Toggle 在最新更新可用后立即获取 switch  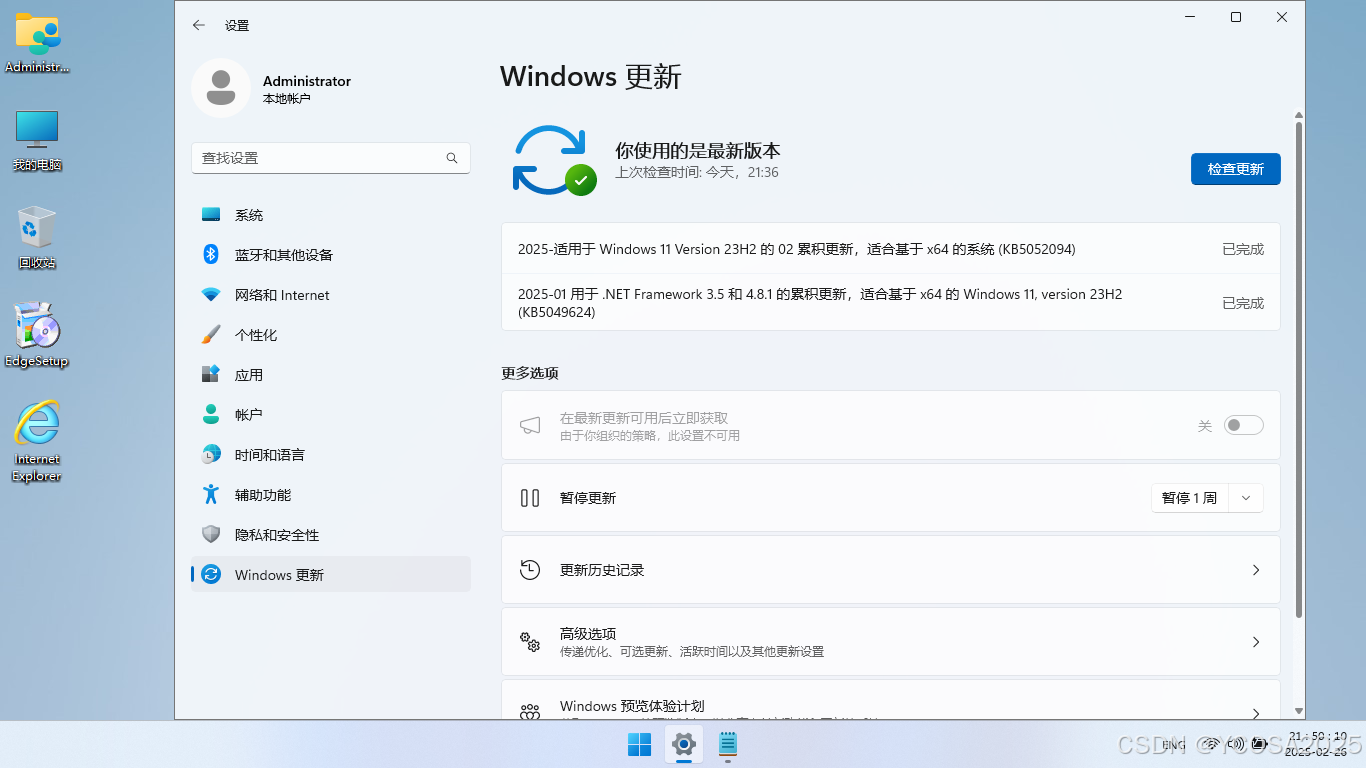[x=1244, y=425]
